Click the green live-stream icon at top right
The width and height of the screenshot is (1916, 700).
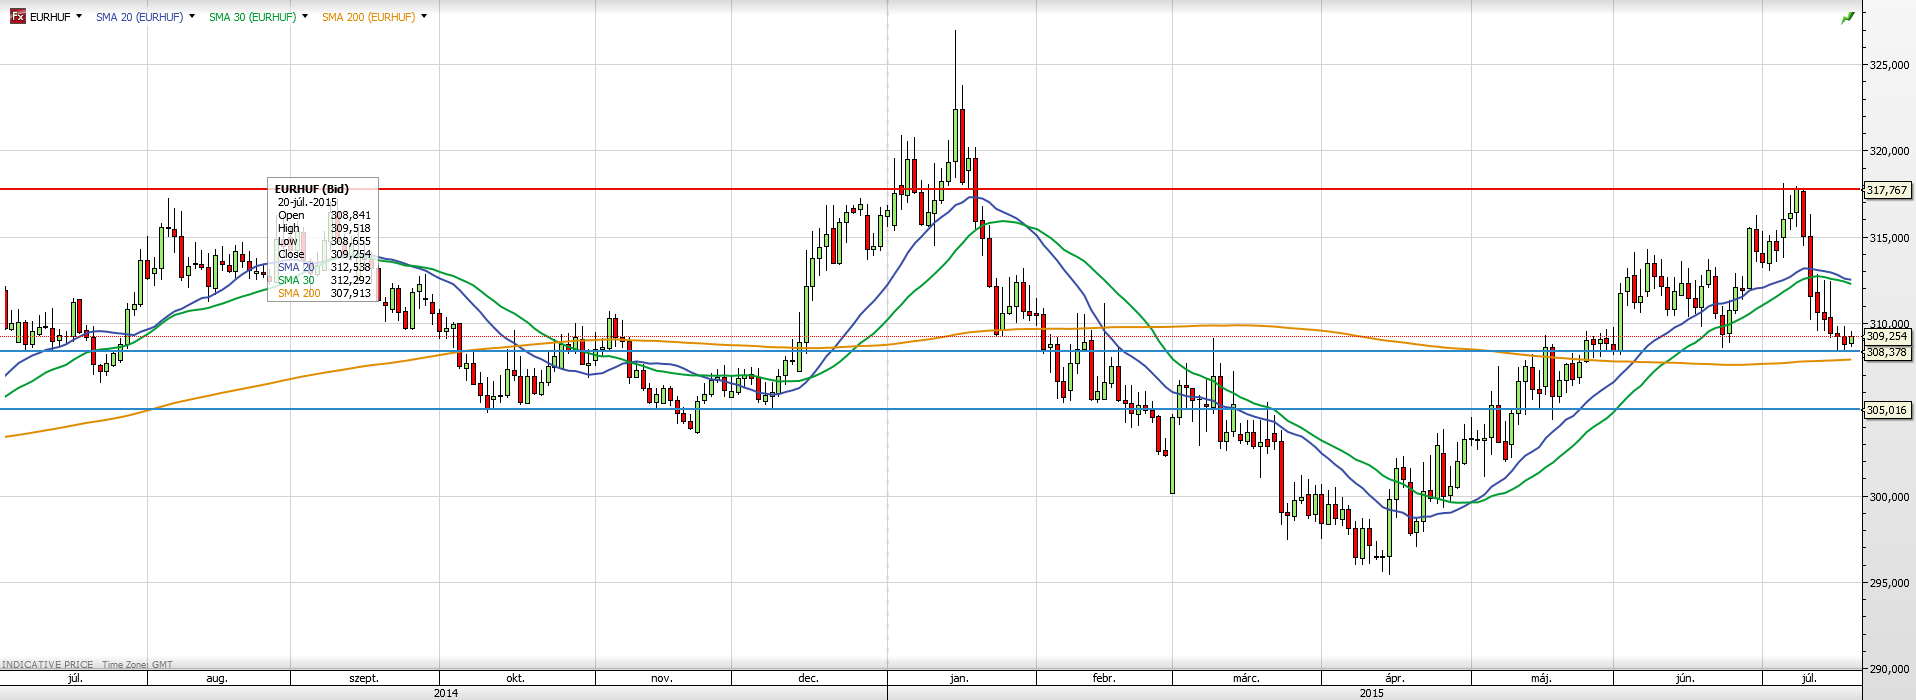(x=1848, y=18)
